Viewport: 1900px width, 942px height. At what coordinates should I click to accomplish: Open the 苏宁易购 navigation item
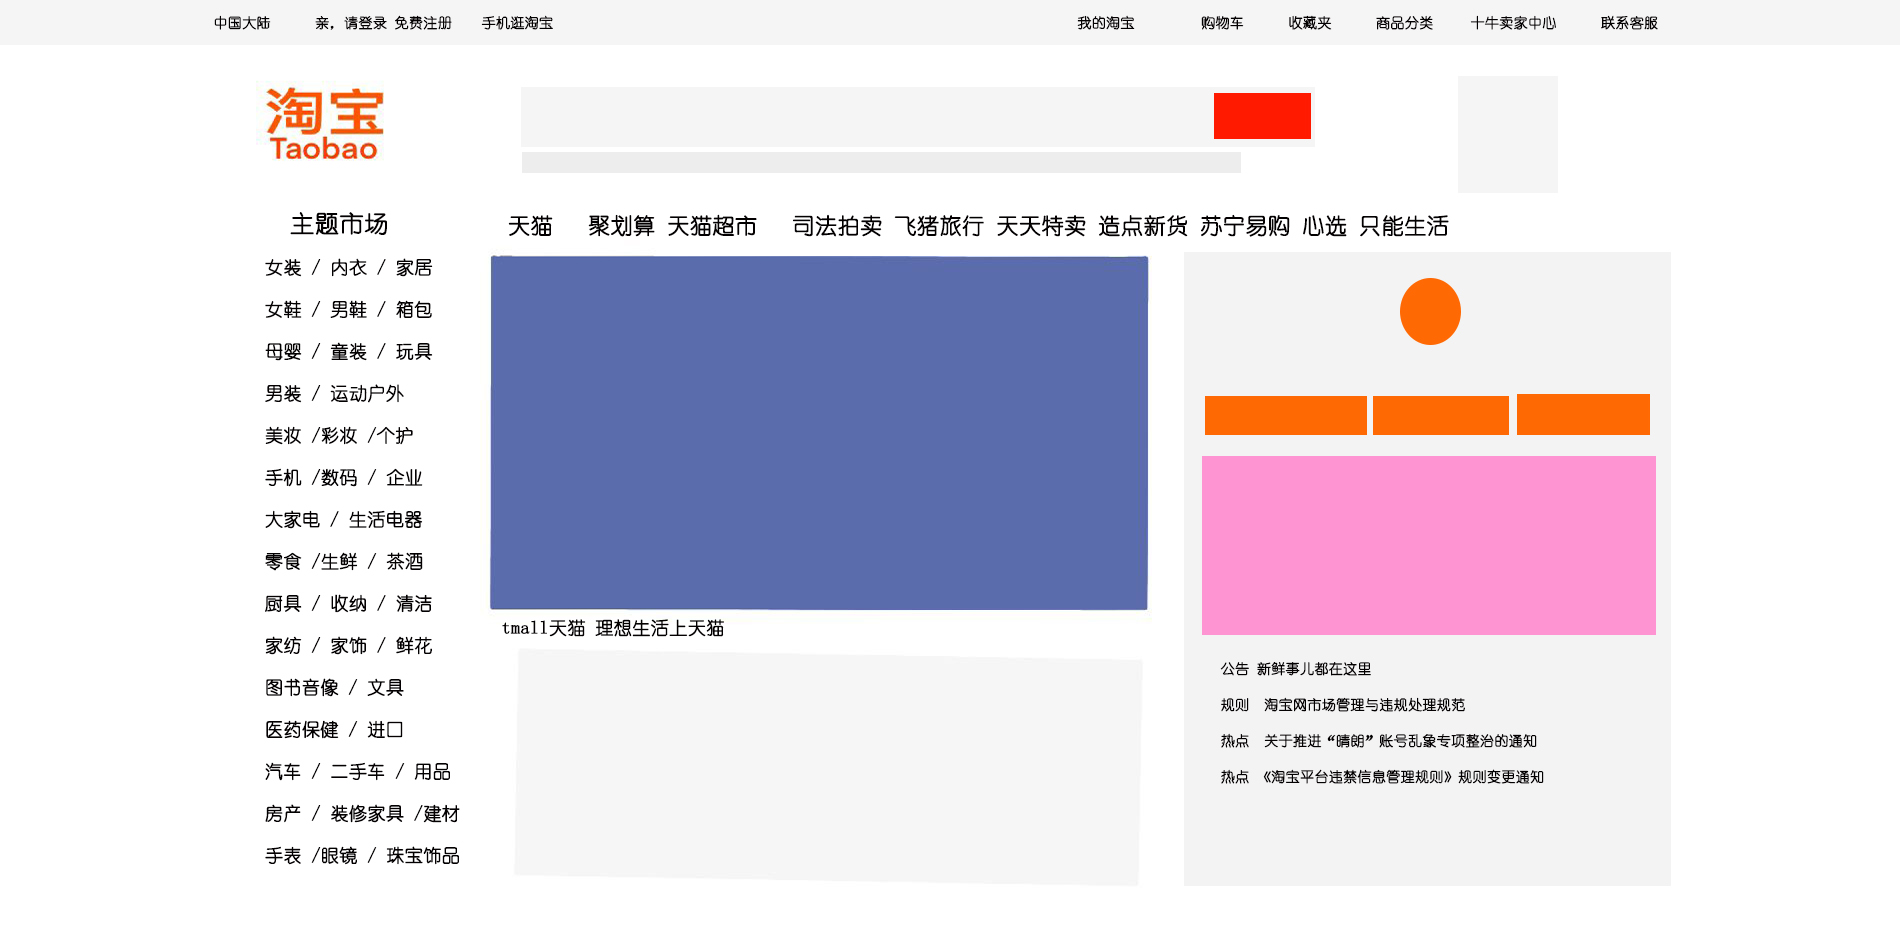tap(1245, 226)
